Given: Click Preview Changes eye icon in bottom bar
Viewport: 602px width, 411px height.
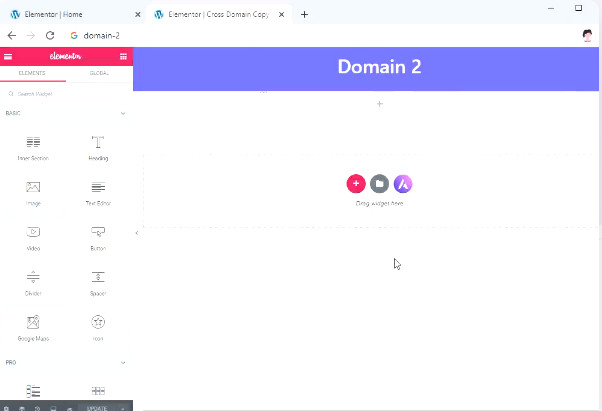Looking at the screenshot, I should (69, 408).
